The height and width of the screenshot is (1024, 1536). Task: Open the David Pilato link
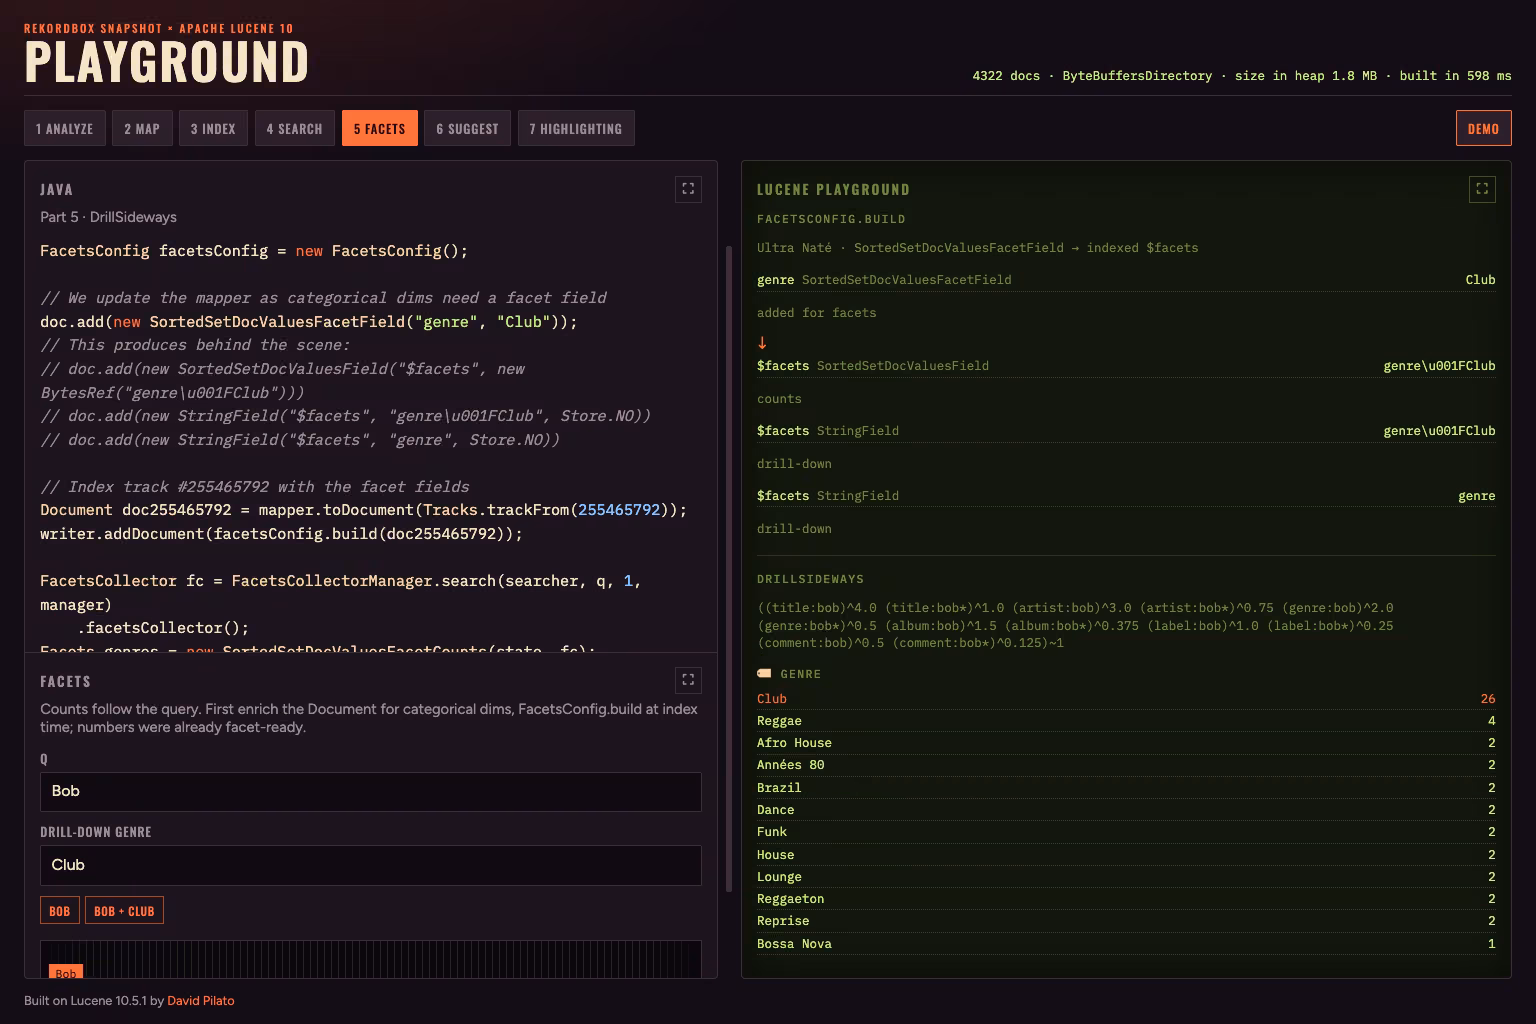coord(201,1000)
